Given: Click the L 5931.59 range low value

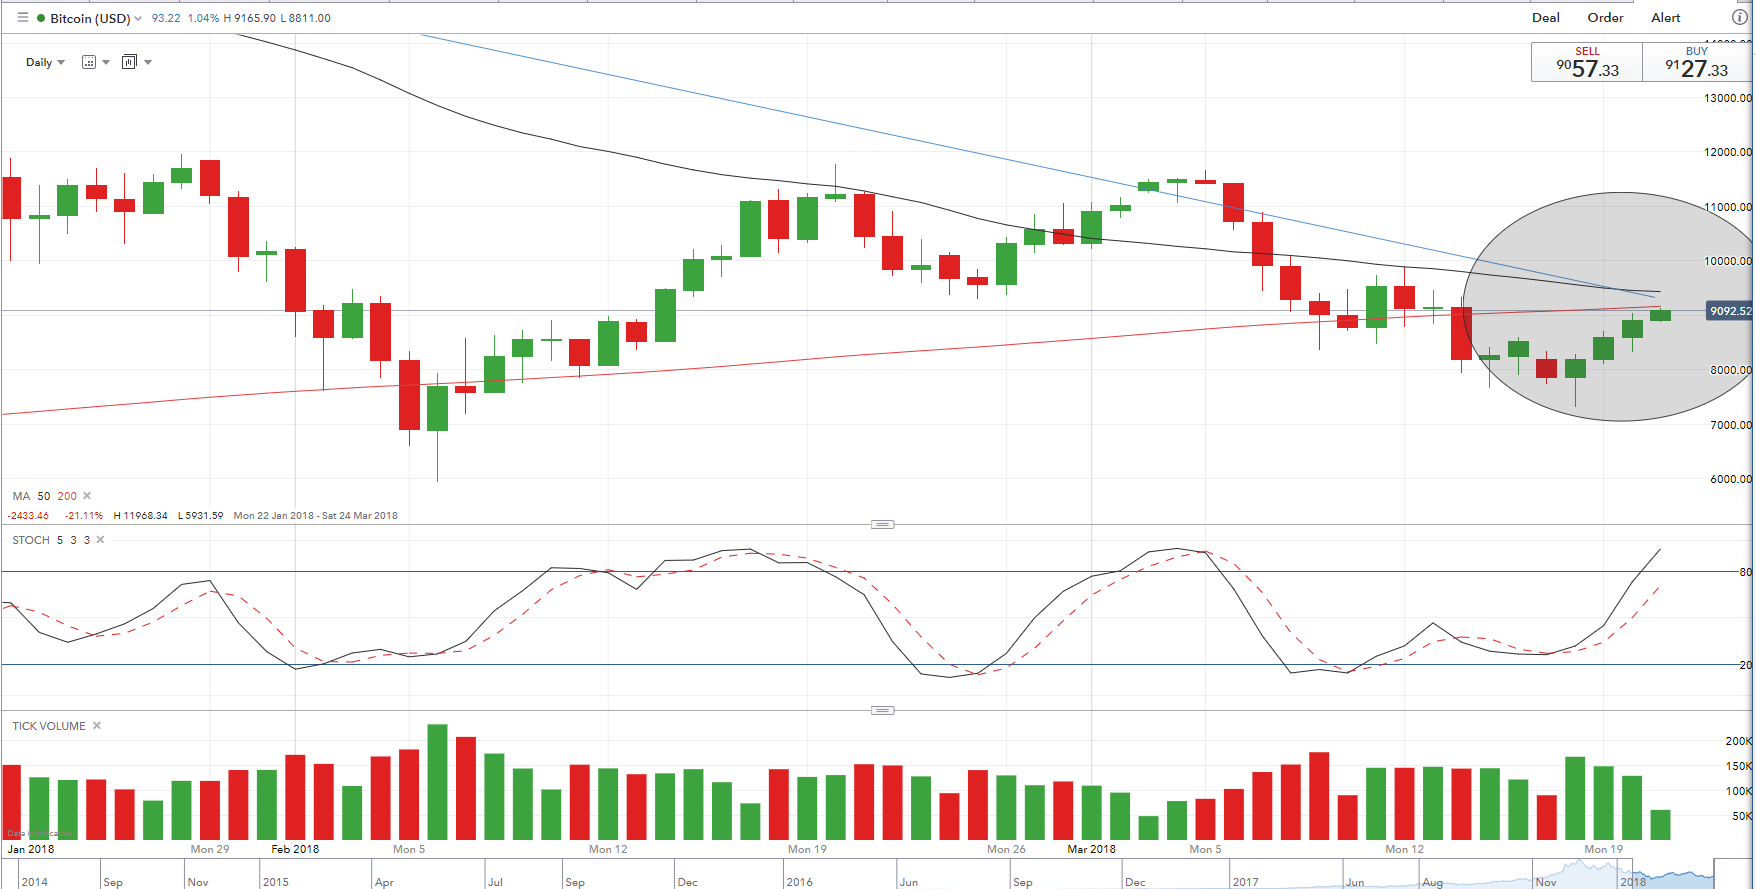Looking at the screenshot, I should 201,516.
